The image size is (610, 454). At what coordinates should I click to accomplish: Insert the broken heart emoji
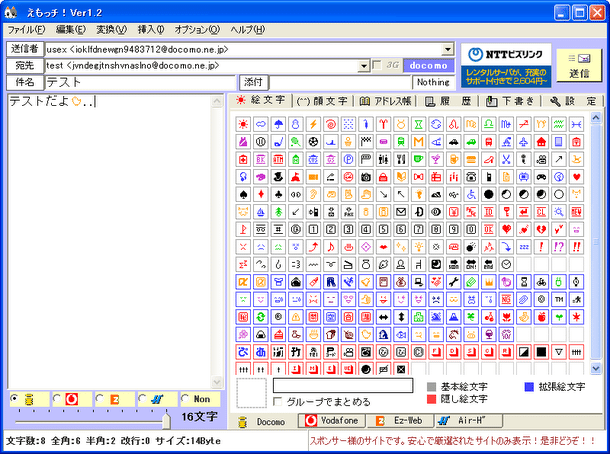(x=541, y=230)
